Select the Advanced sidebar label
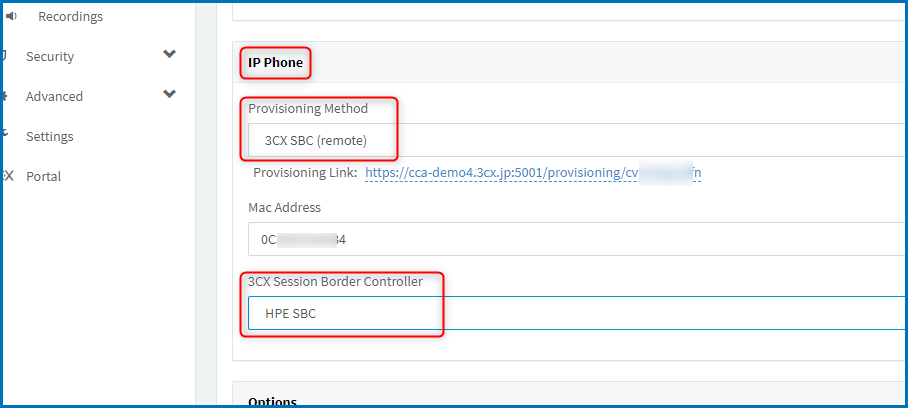The image size is (908, 408). click(54, 97)
